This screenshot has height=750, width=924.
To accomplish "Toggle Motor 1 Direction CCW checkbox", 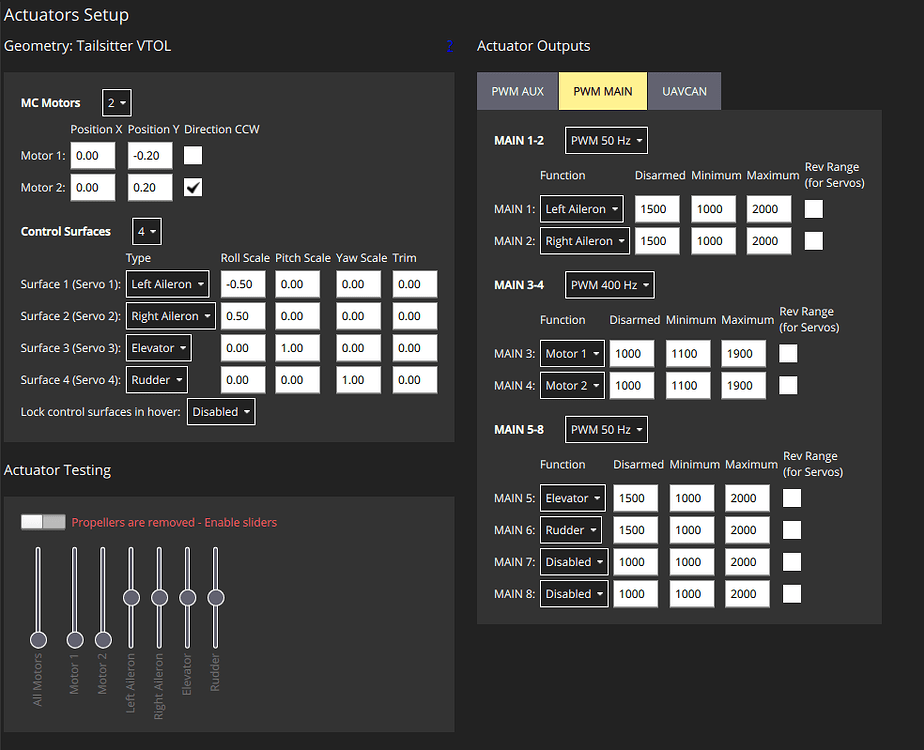I will coord(193,156).
